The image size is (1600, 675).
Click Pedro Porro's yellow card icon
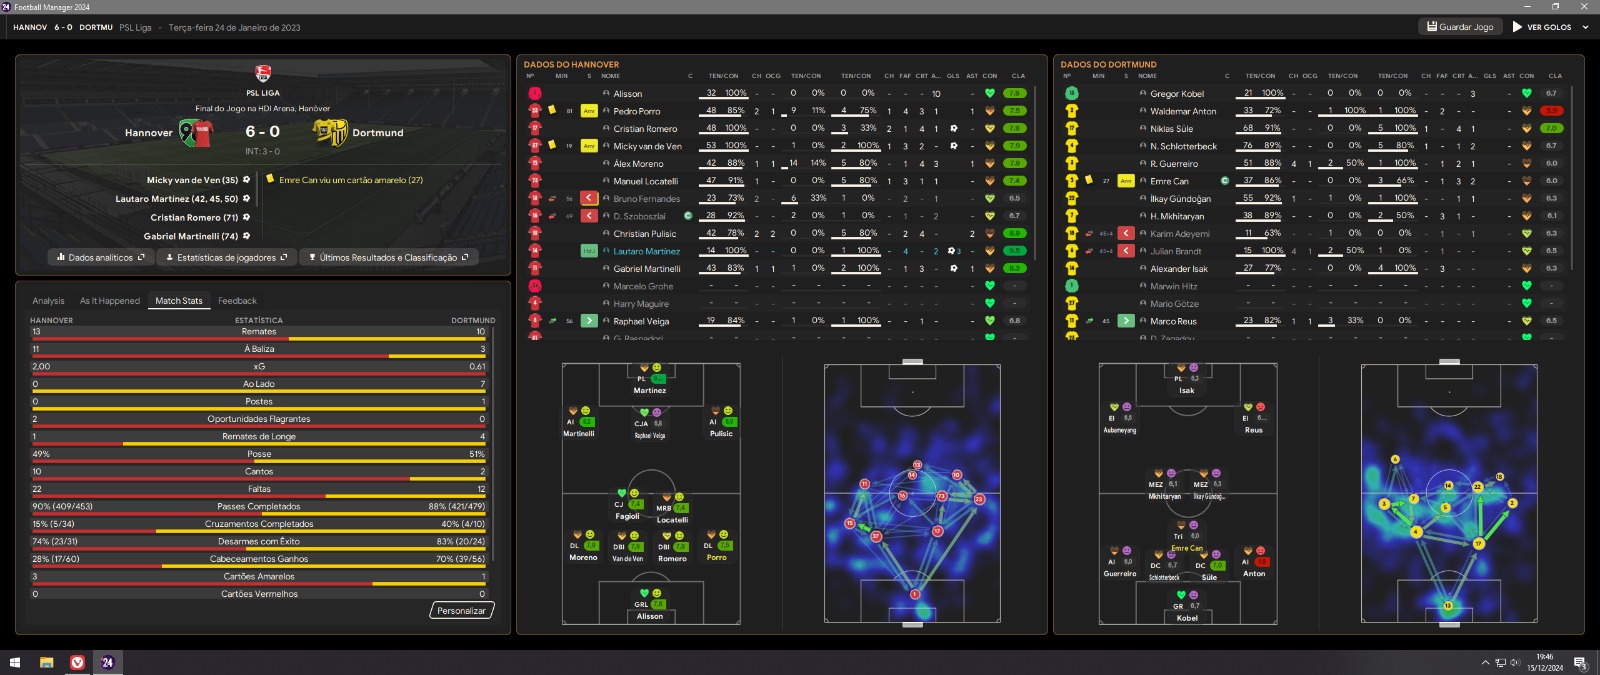point(552,109)
